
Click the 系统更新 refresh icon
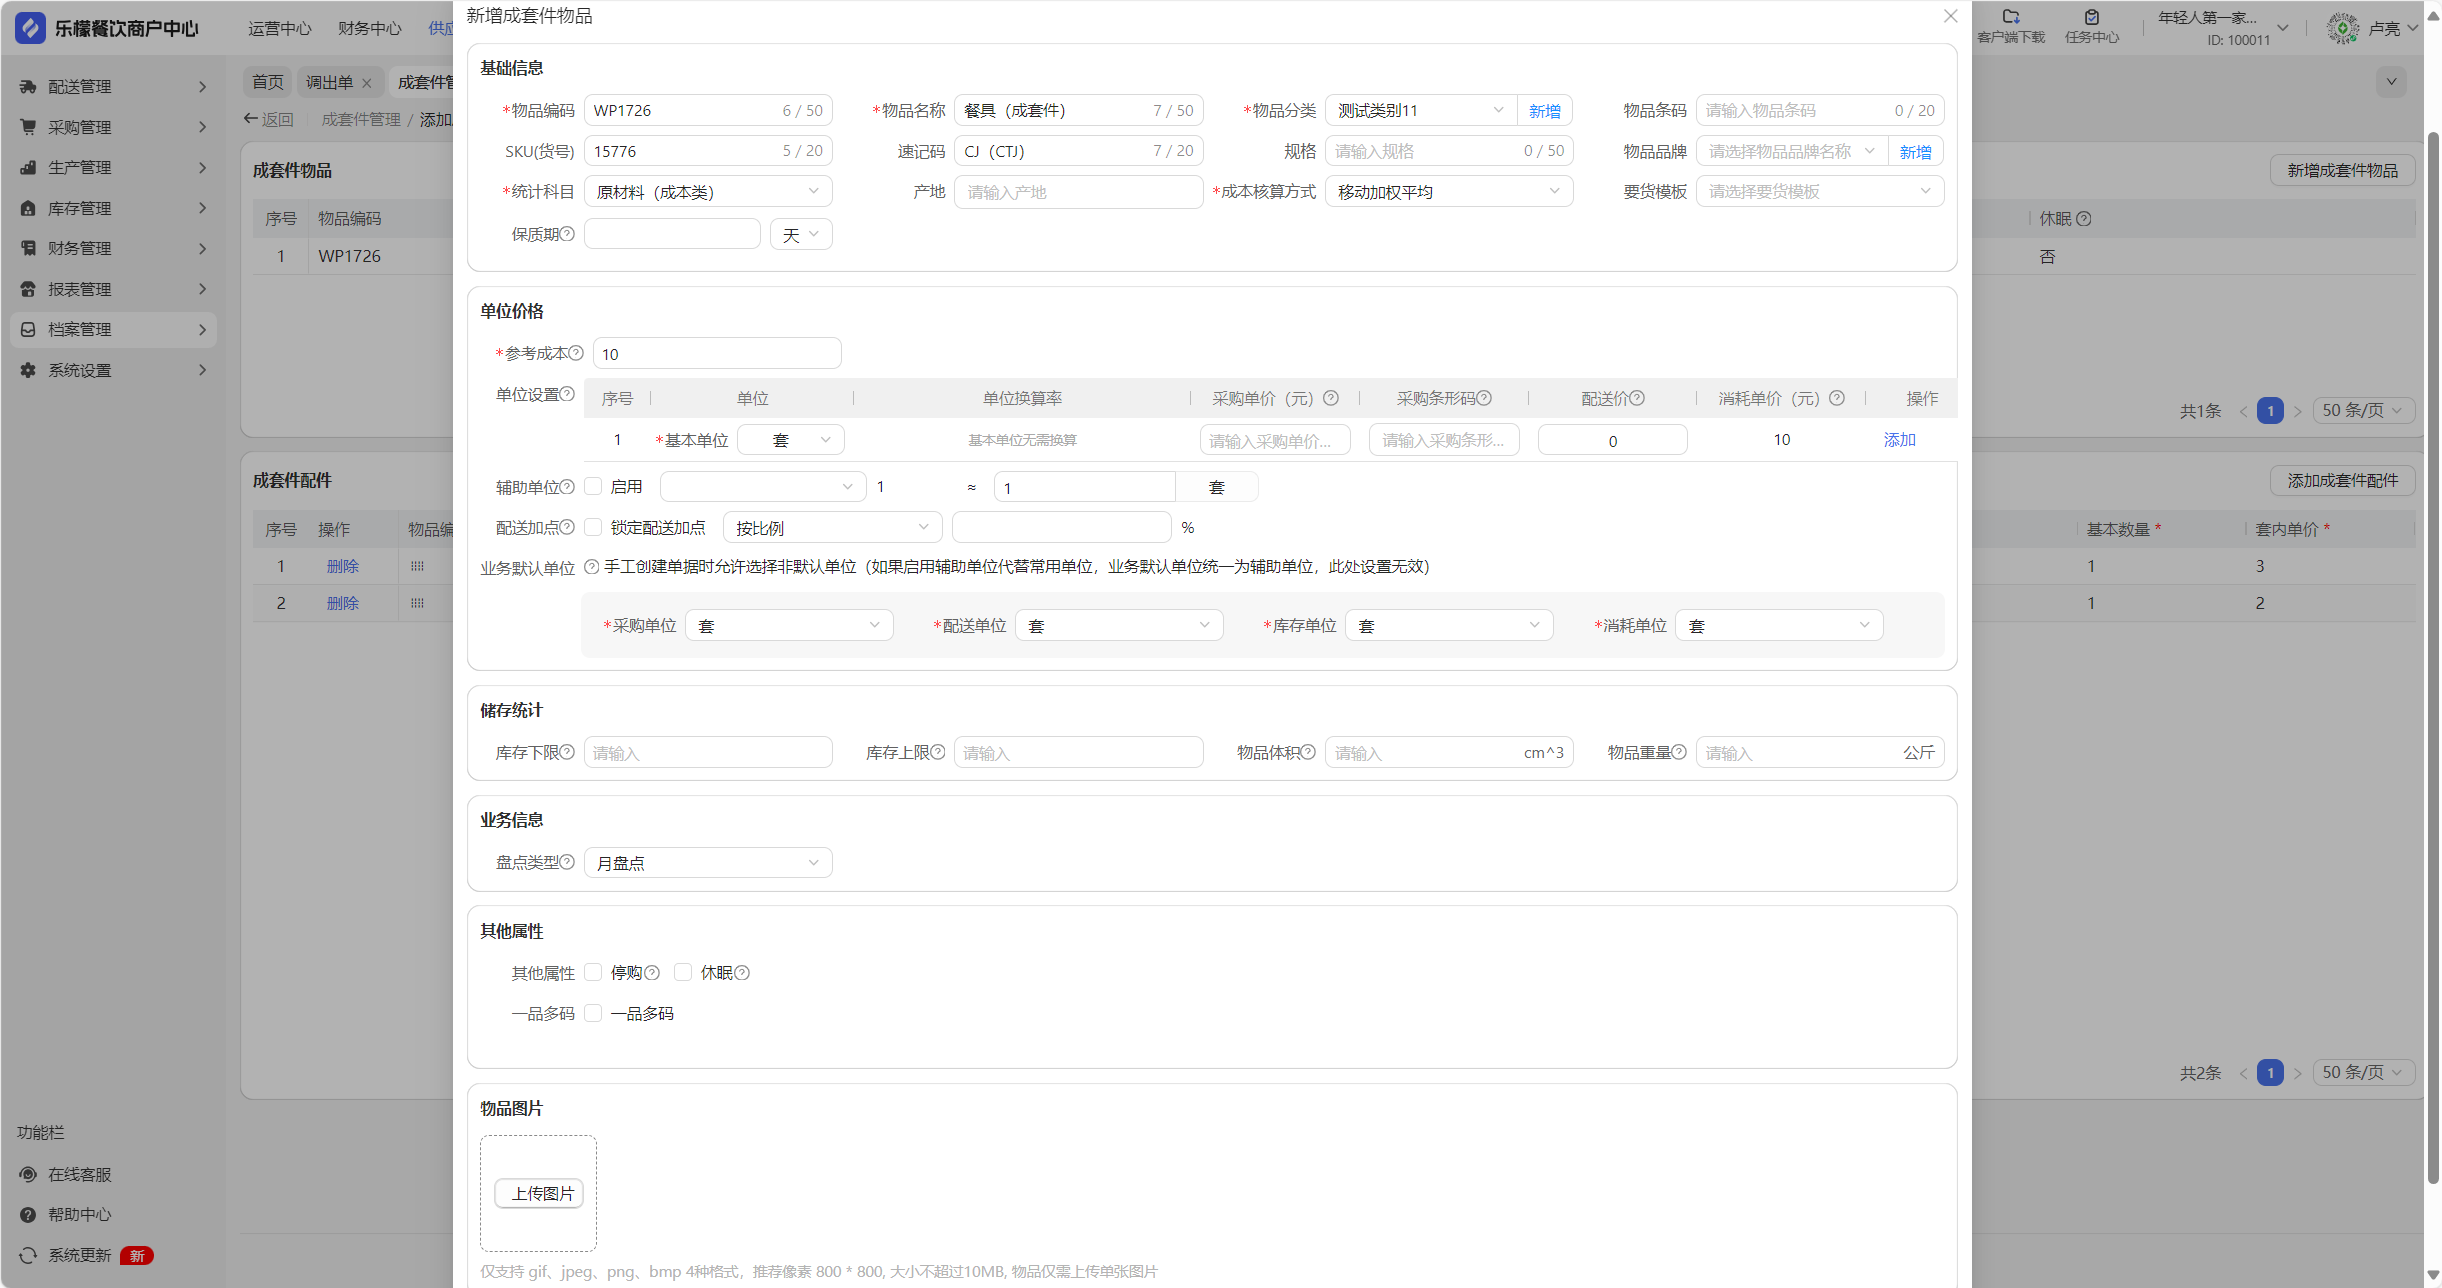pyautogui.click(x=28, y=1255)
